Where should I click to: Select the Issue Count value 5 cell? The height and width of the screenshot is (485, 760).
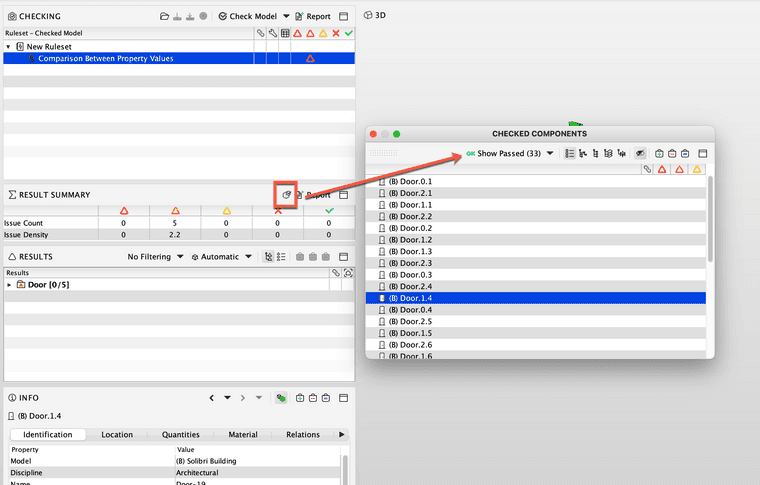(175, 223)
